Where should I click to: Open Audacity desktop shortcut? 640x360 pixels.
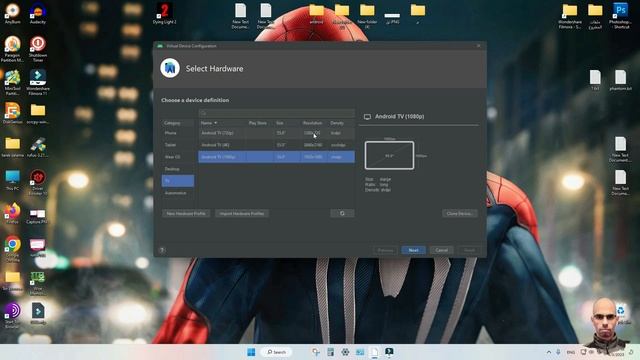point(38,13)
